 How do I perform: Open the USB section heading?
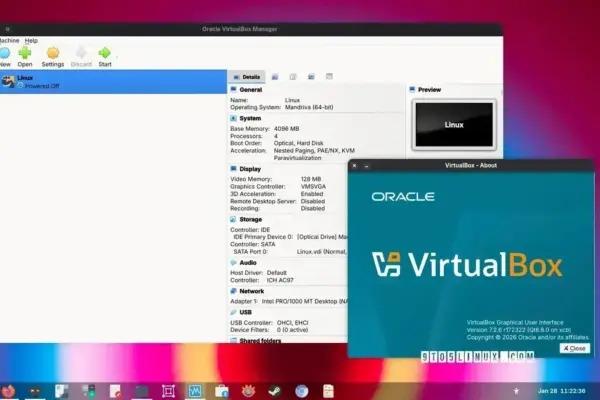coord(245,312)
